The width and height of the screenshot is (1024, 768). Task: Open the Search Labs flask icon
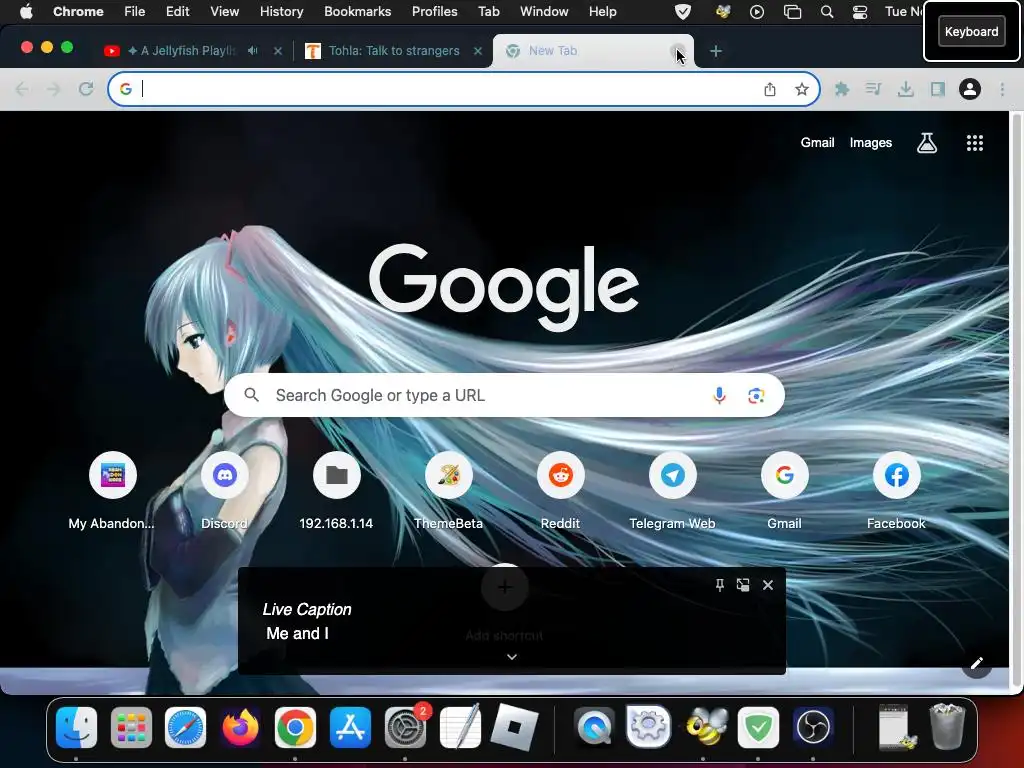tap(927, 143)
